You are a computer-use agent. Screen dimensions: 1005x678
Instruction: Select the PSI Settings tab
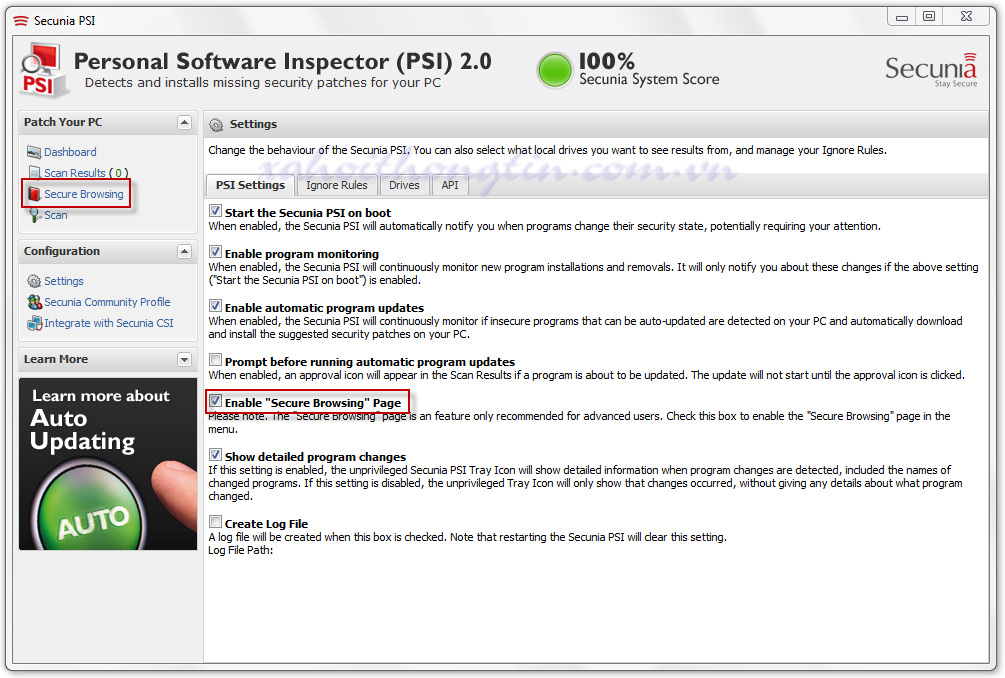(x=250, y=185)
